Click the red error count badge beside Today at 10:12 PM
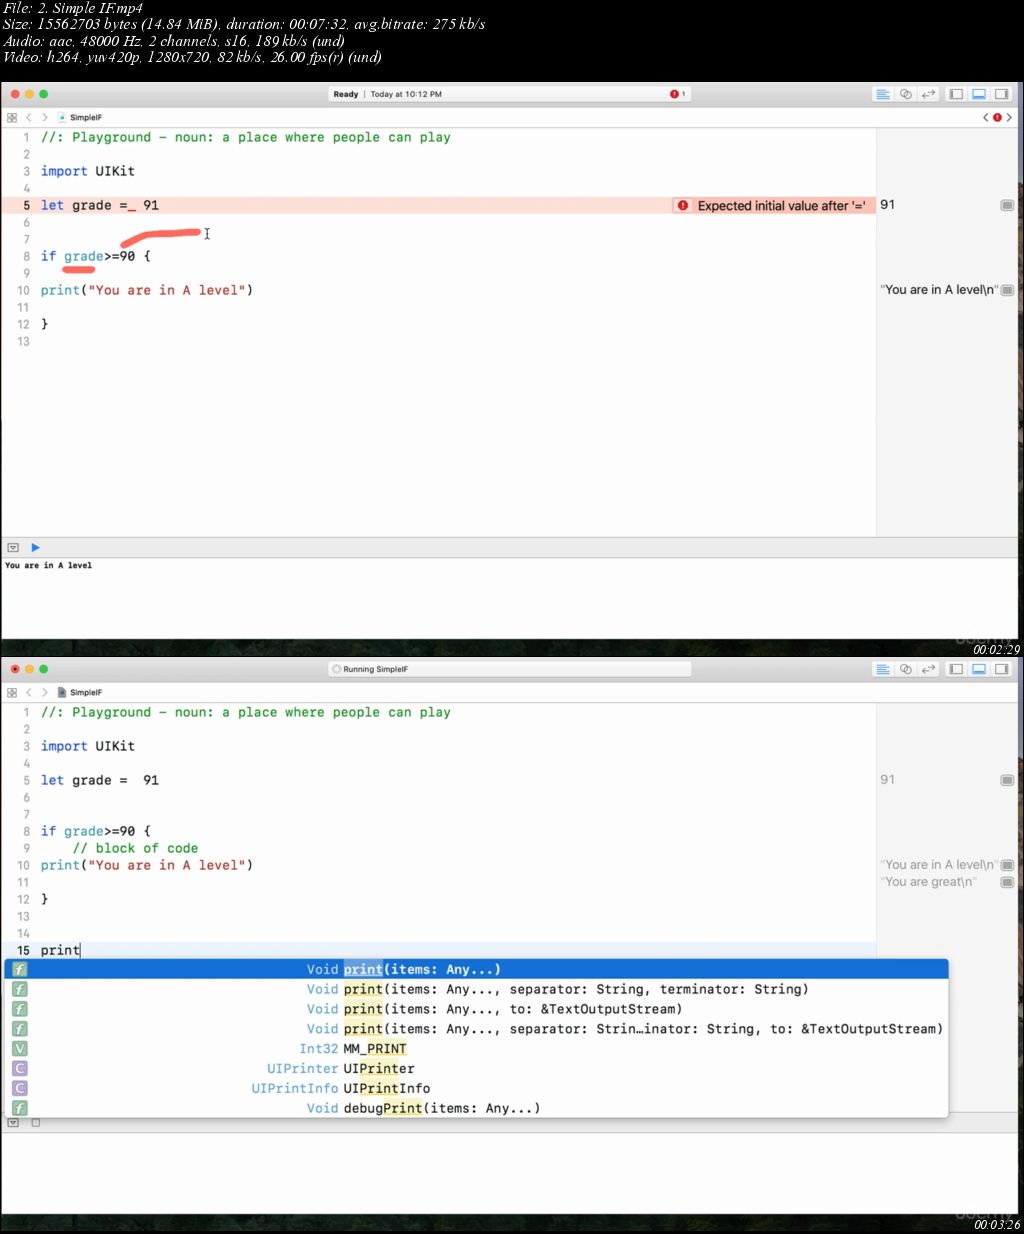Image resolution: width=1024 pixels, height=1234 pixels. click(677, 94)
